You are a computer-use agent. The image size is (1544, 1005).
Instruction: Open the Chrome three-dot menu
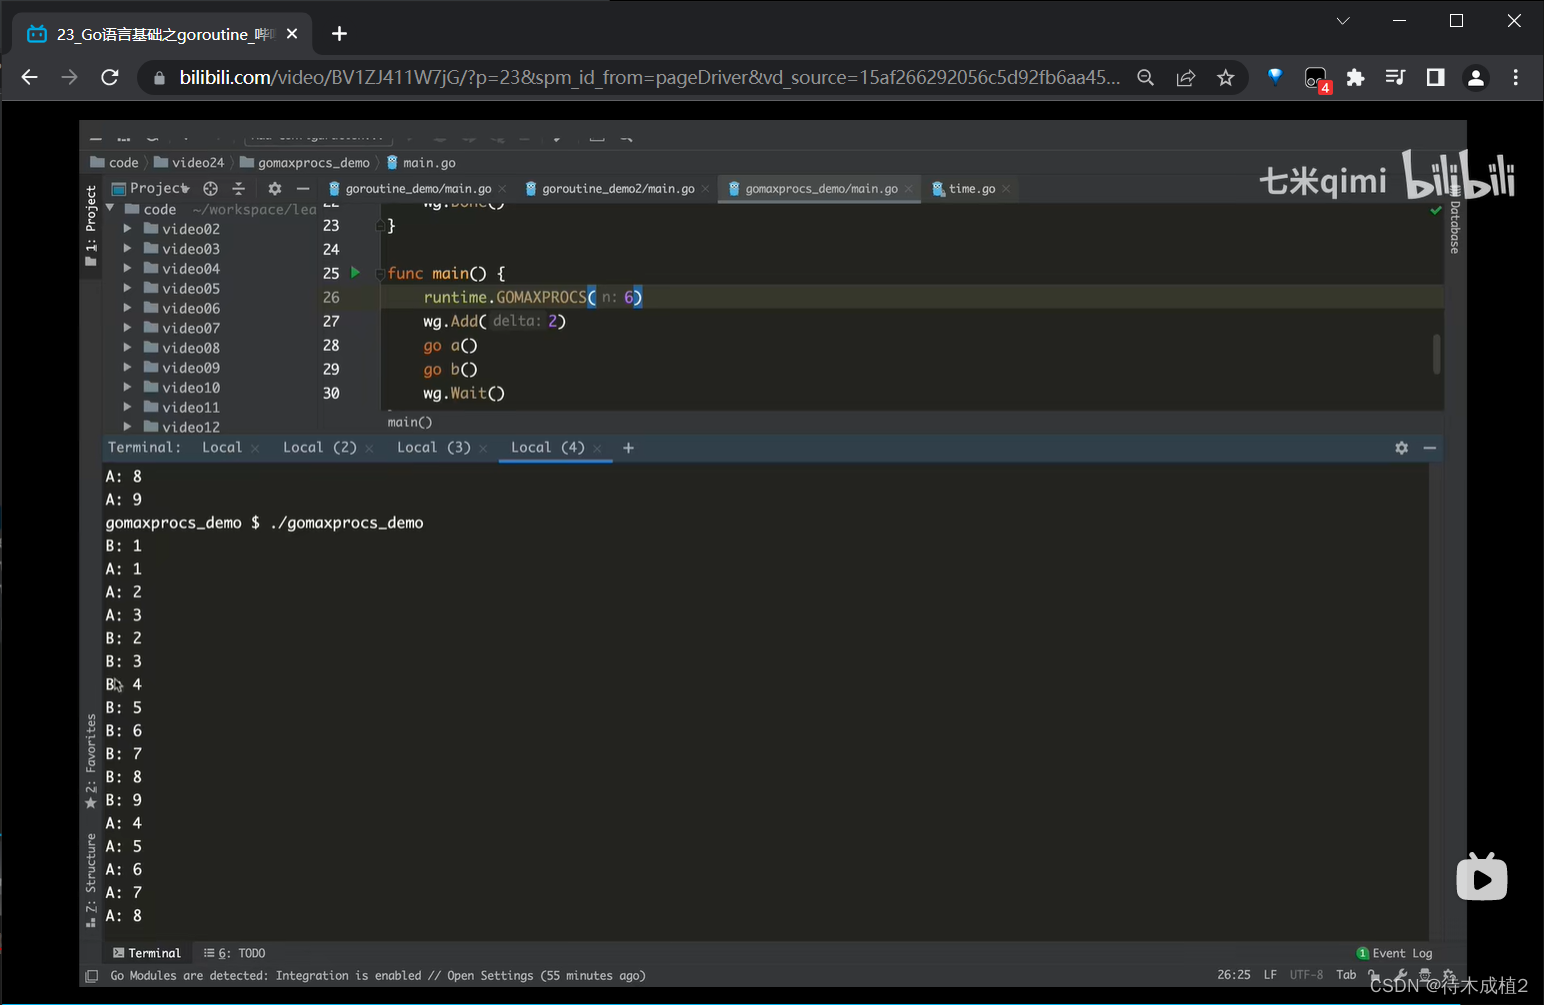pos(1515,77)
